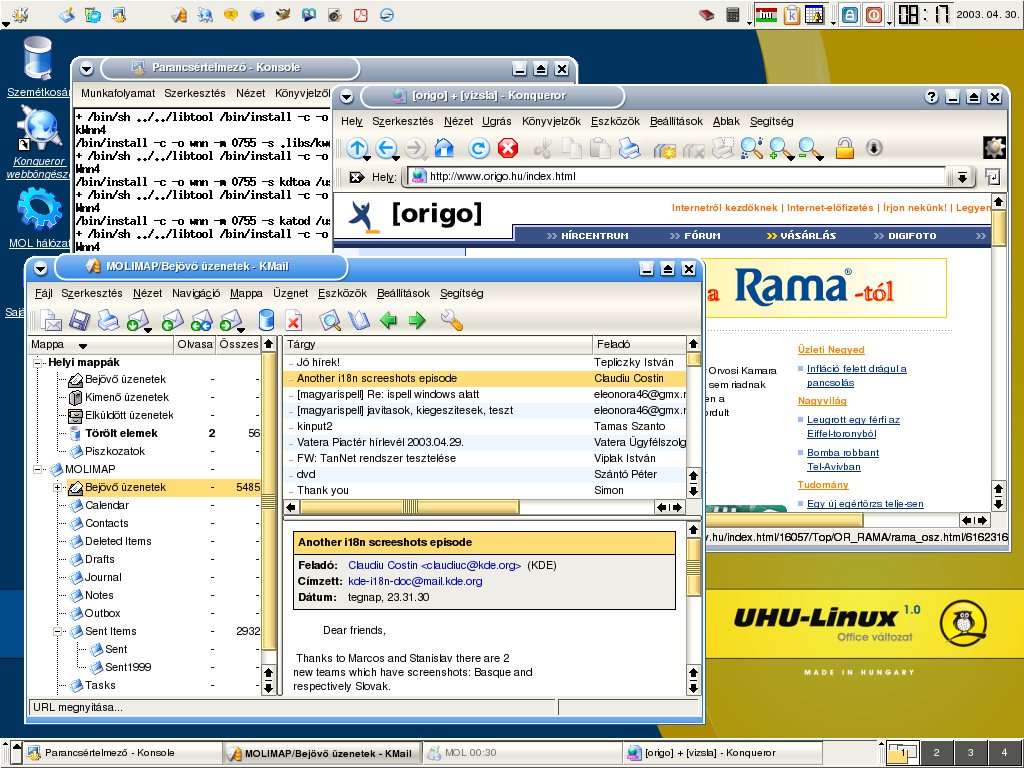The width and height of the screenshot is (1024, 768).
Task: Open the Üzenet menu in KMail
Action: (290, 294)
